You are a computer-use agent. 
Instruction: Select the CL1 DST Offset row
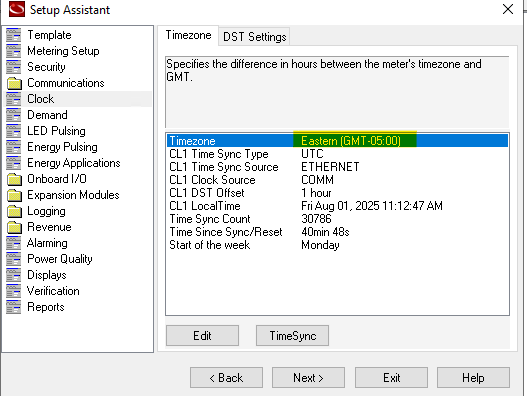(337, 193)
